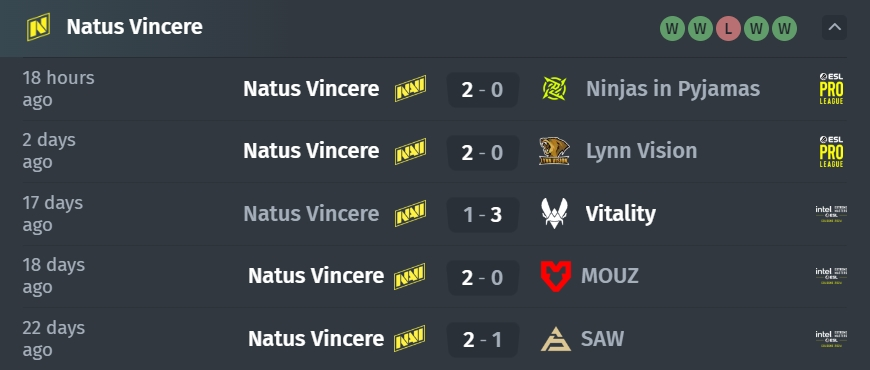The image size is (870, 370).
Task: Click the red L result badge
Action: point(728,29)
